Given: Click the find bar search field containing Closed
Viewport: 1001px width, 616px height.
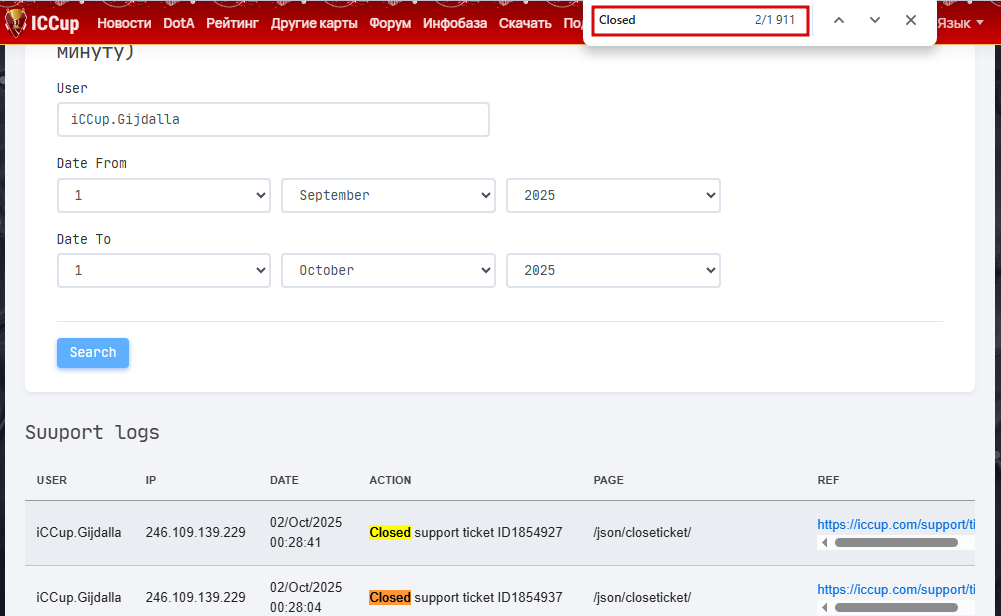Looking at the screenshot, I should [700, 20].
